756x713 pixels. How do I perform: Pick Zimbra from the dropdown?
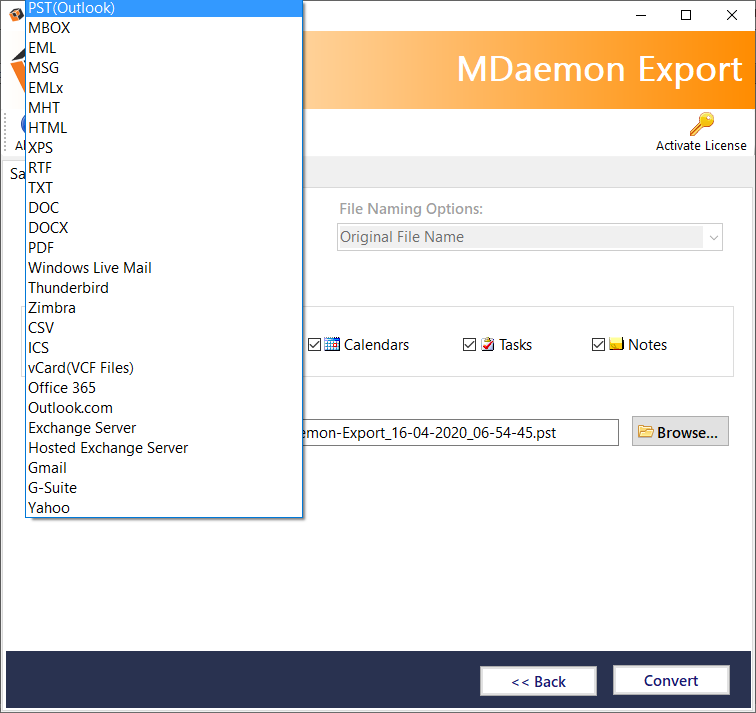coord(164,308)
